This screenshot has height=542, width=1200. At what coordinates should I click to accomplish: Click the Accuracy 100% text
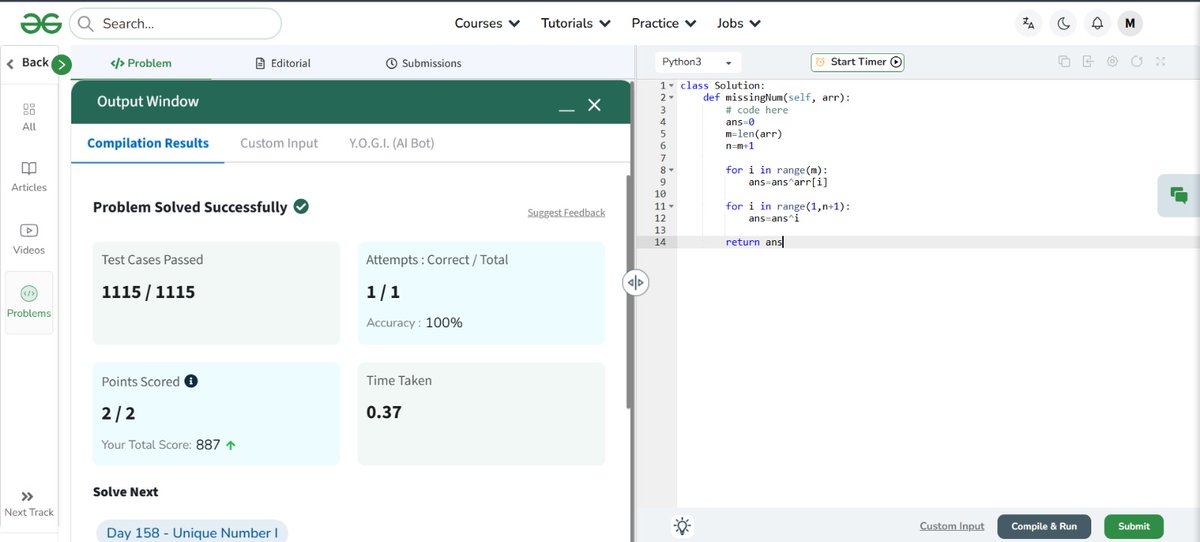tap(414, 323)
